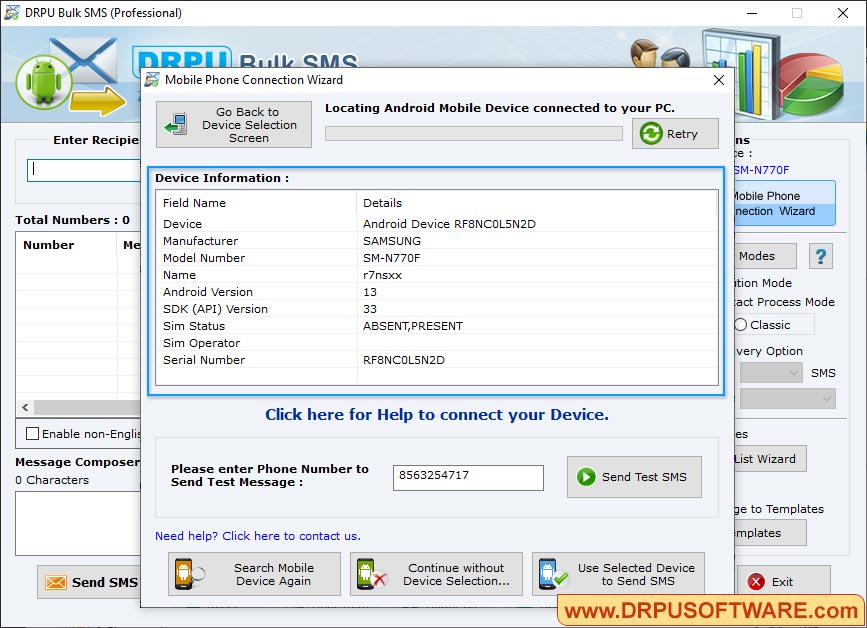Select the Search Mobile Device Again phone icon

[x=185, y=574]
